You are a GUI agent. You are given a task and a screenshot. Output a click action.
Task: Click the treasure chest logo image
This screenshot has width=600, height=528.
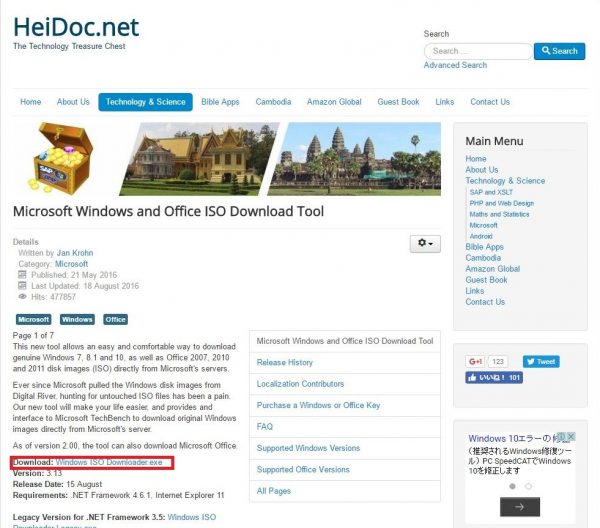[x=62, y=158]
